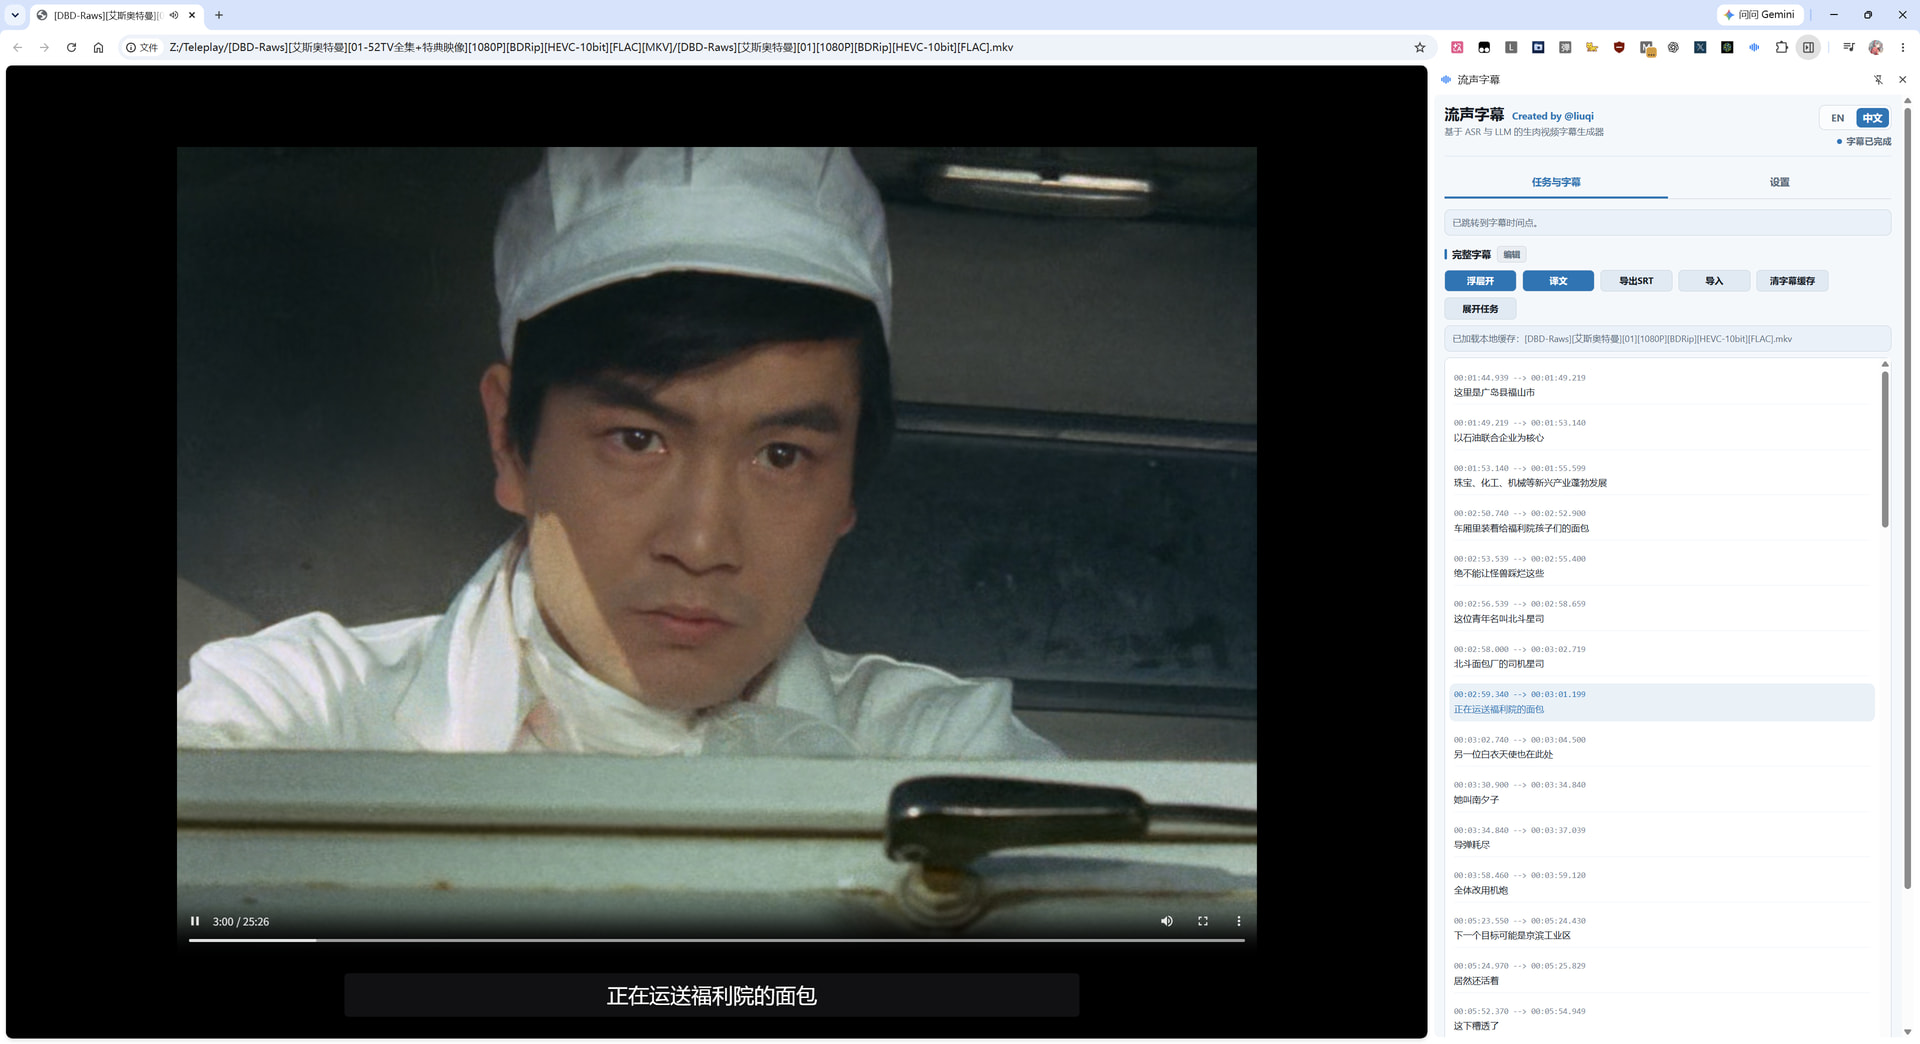Viewport: 1920px width, 1044px height.
Task: Jump to subtitle 她叫南夕子
Action: point(1662,792)
